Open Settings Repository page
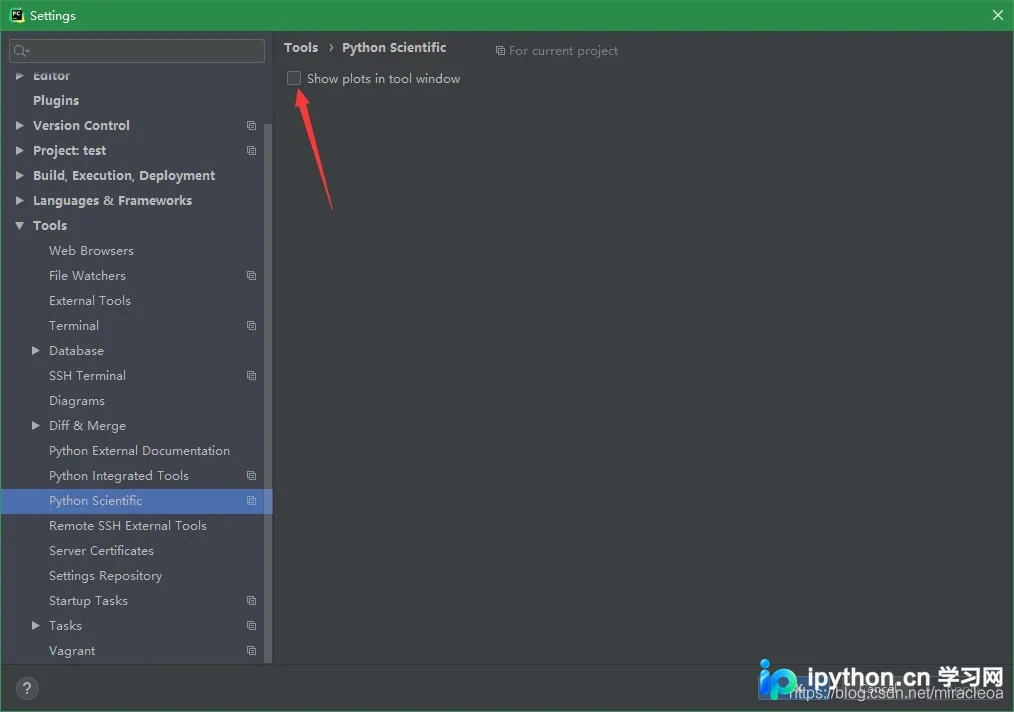1014x712 pixels. pos(105,576)
